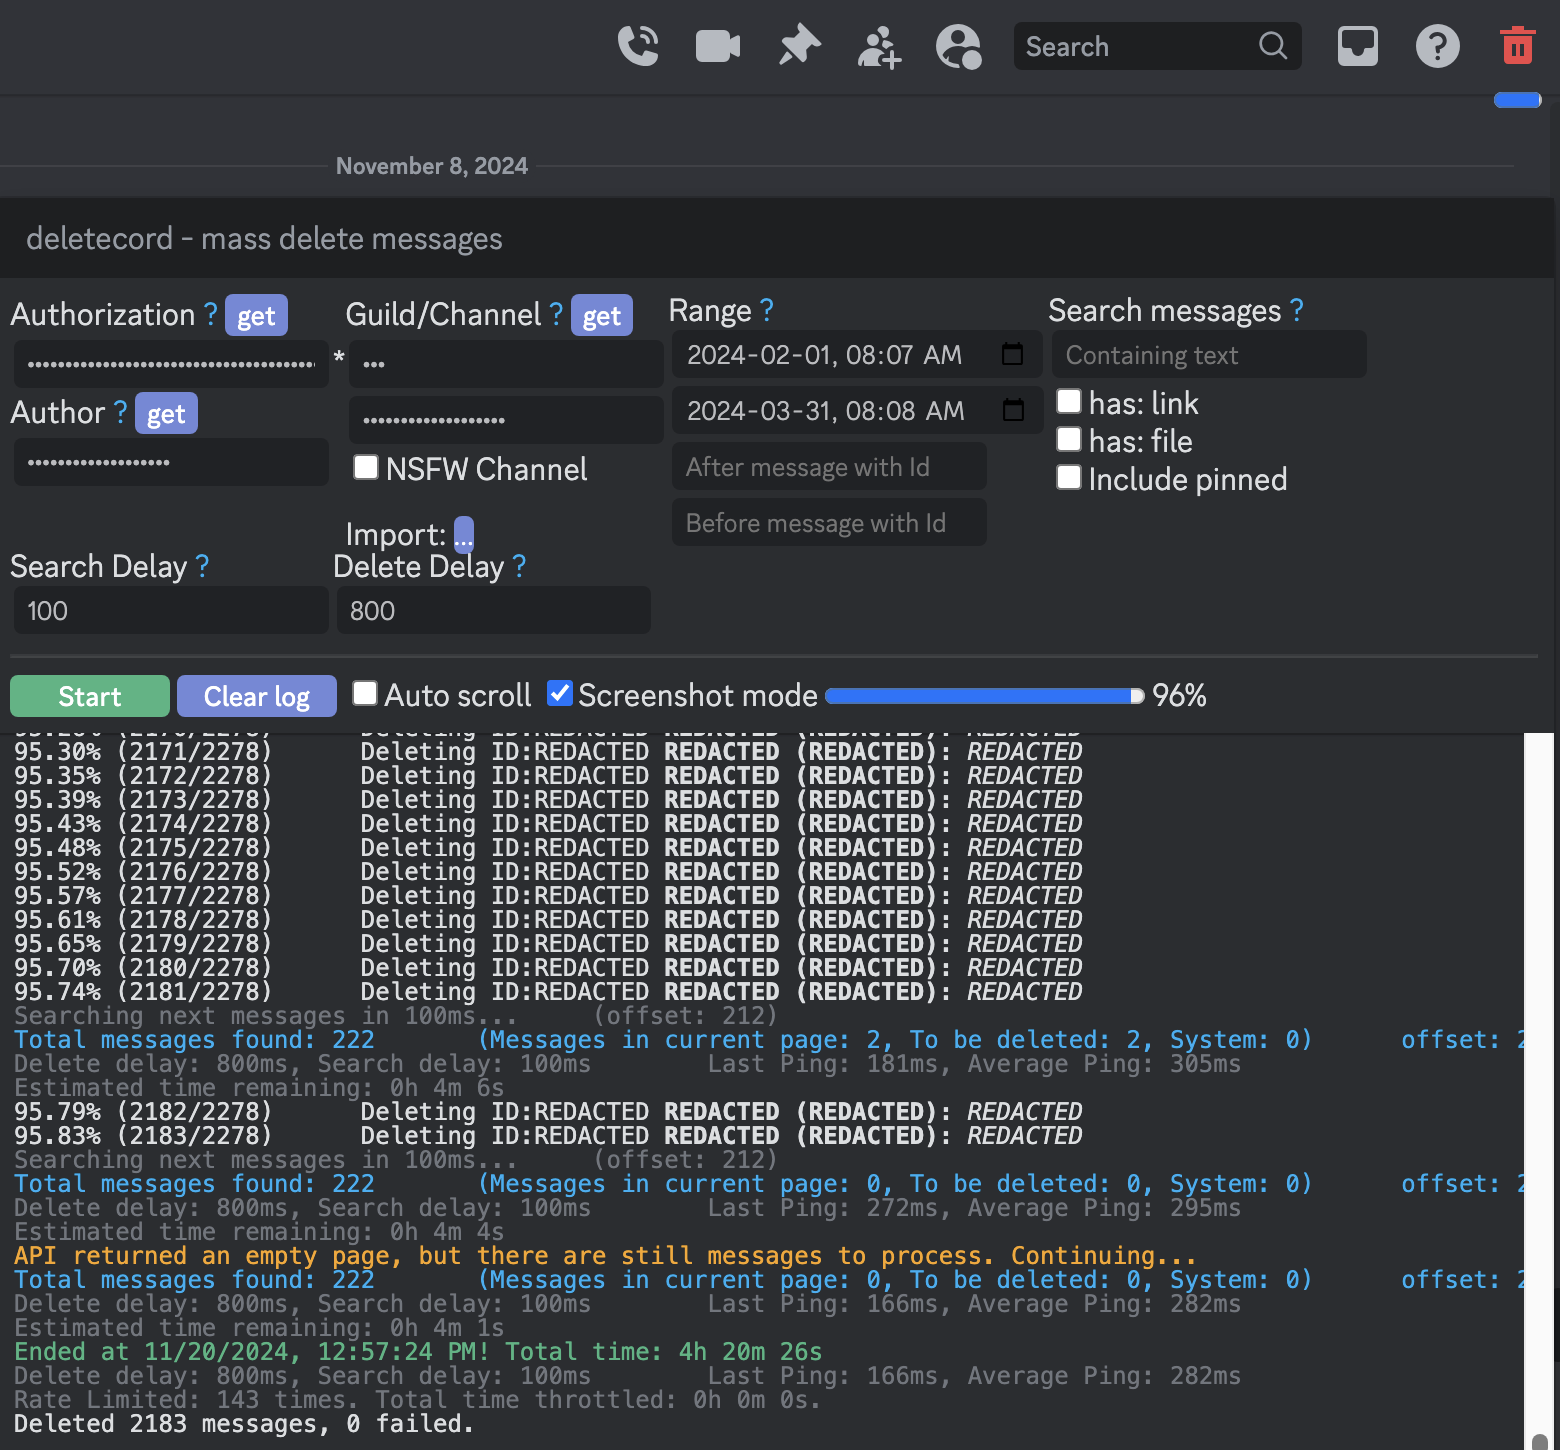Check the has: file option
Image resolution: width=1560 pixels, height=1450 pixels.
tap(1069, 439)
